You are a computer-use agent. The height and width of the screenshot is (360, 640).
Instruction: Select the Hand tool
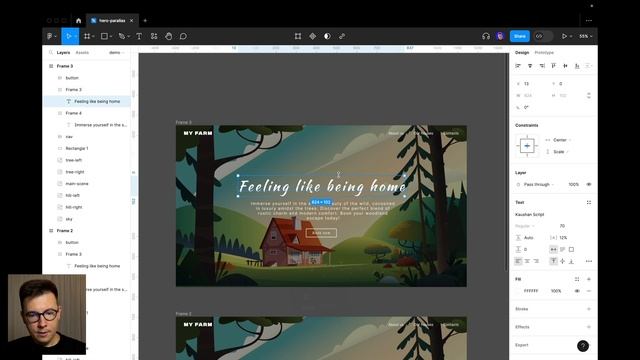(169, 36)
